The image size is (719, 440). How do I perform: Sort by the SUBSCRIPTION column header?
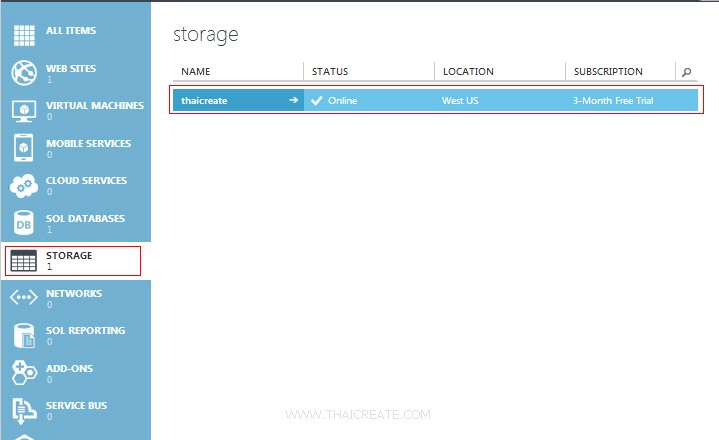tap(608, 72)
